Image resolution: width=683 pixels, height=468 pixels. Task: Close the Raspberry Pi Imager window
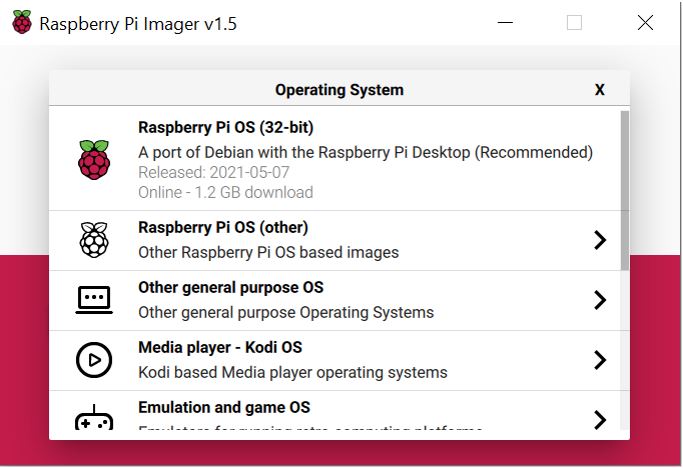point(645,23)
